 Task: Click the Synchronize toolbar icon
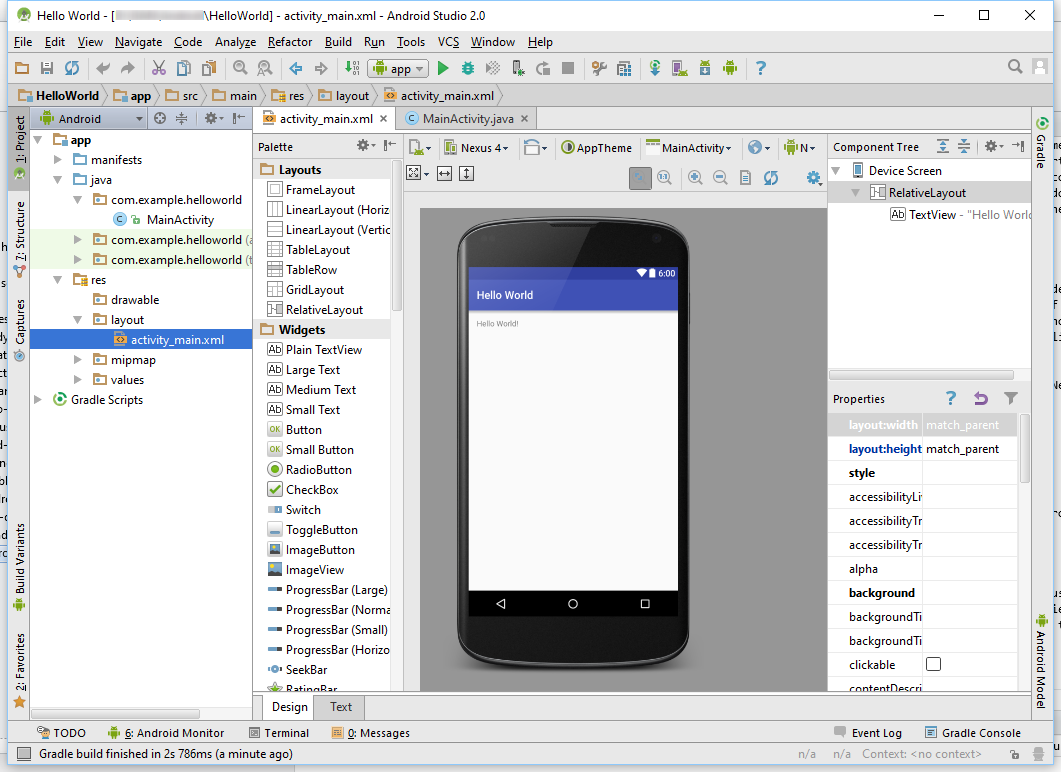[x=72, y=68]
